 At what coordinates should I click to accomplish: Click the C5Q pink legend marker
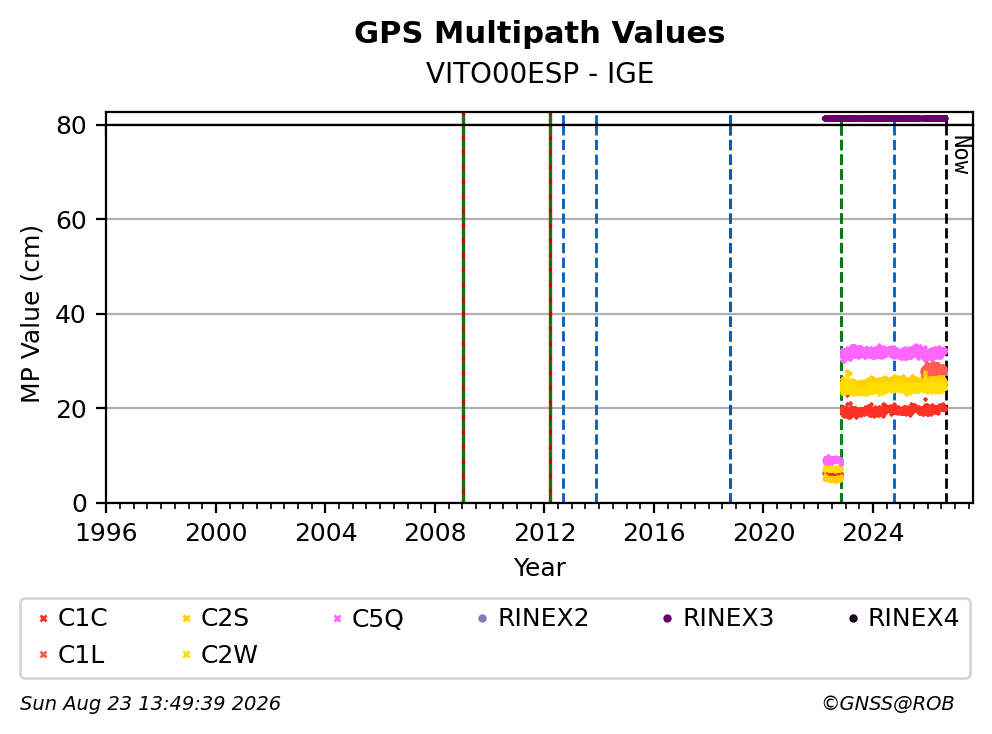tap(337, 618)
